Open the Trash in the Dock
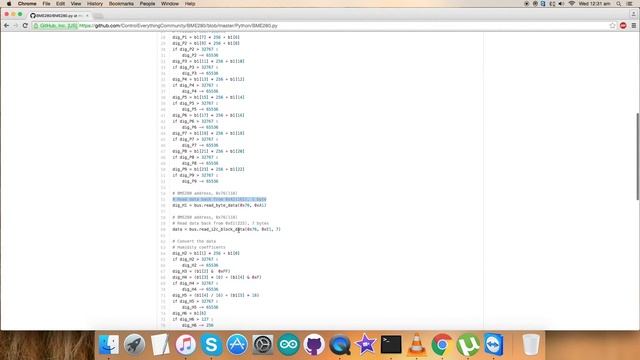This screenshot has width=640, height=360. point(531,345)
